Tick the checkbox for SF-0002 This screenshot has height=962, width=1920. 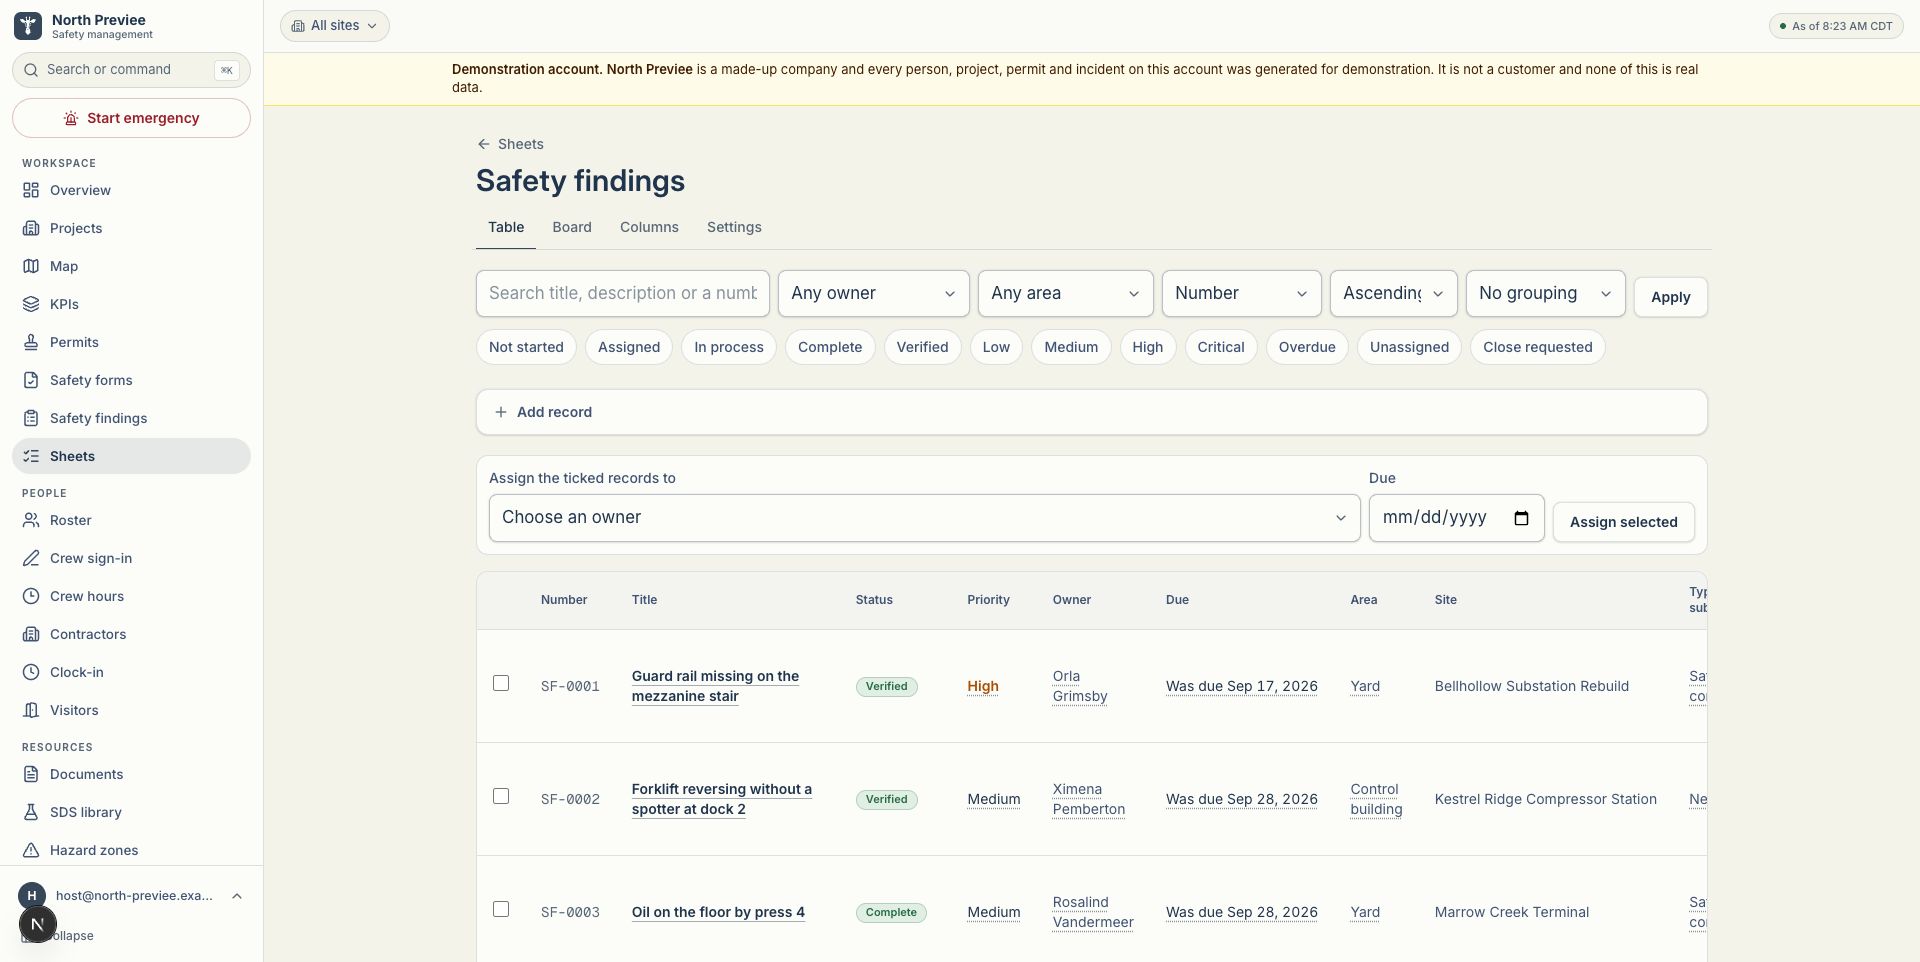coord(501,796)
